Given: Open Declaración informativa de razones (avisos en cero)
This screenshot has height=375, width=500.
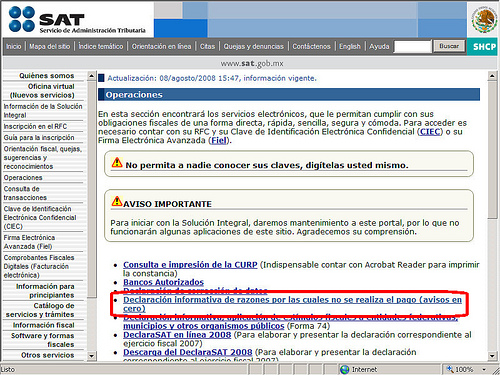Looking at the screenshot, I should (x=292, y=304).
